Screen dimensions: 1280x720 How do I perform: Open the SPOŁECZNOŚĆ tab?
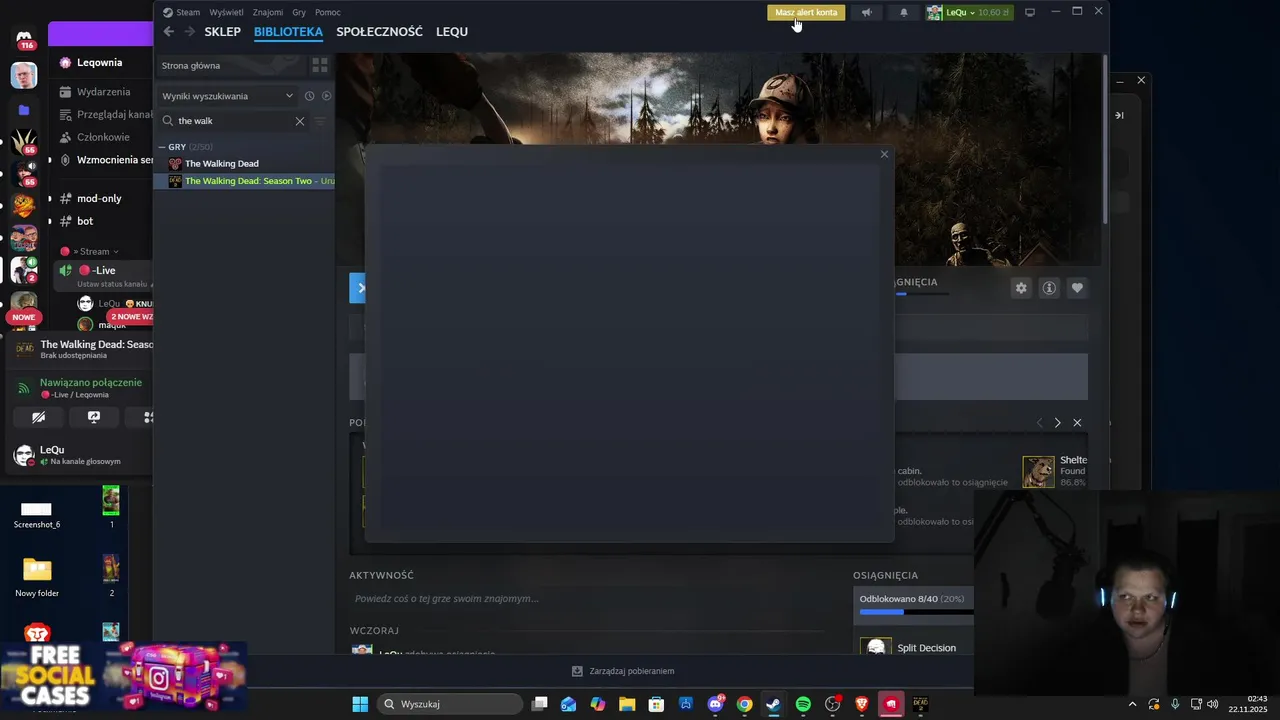[379, 31]
